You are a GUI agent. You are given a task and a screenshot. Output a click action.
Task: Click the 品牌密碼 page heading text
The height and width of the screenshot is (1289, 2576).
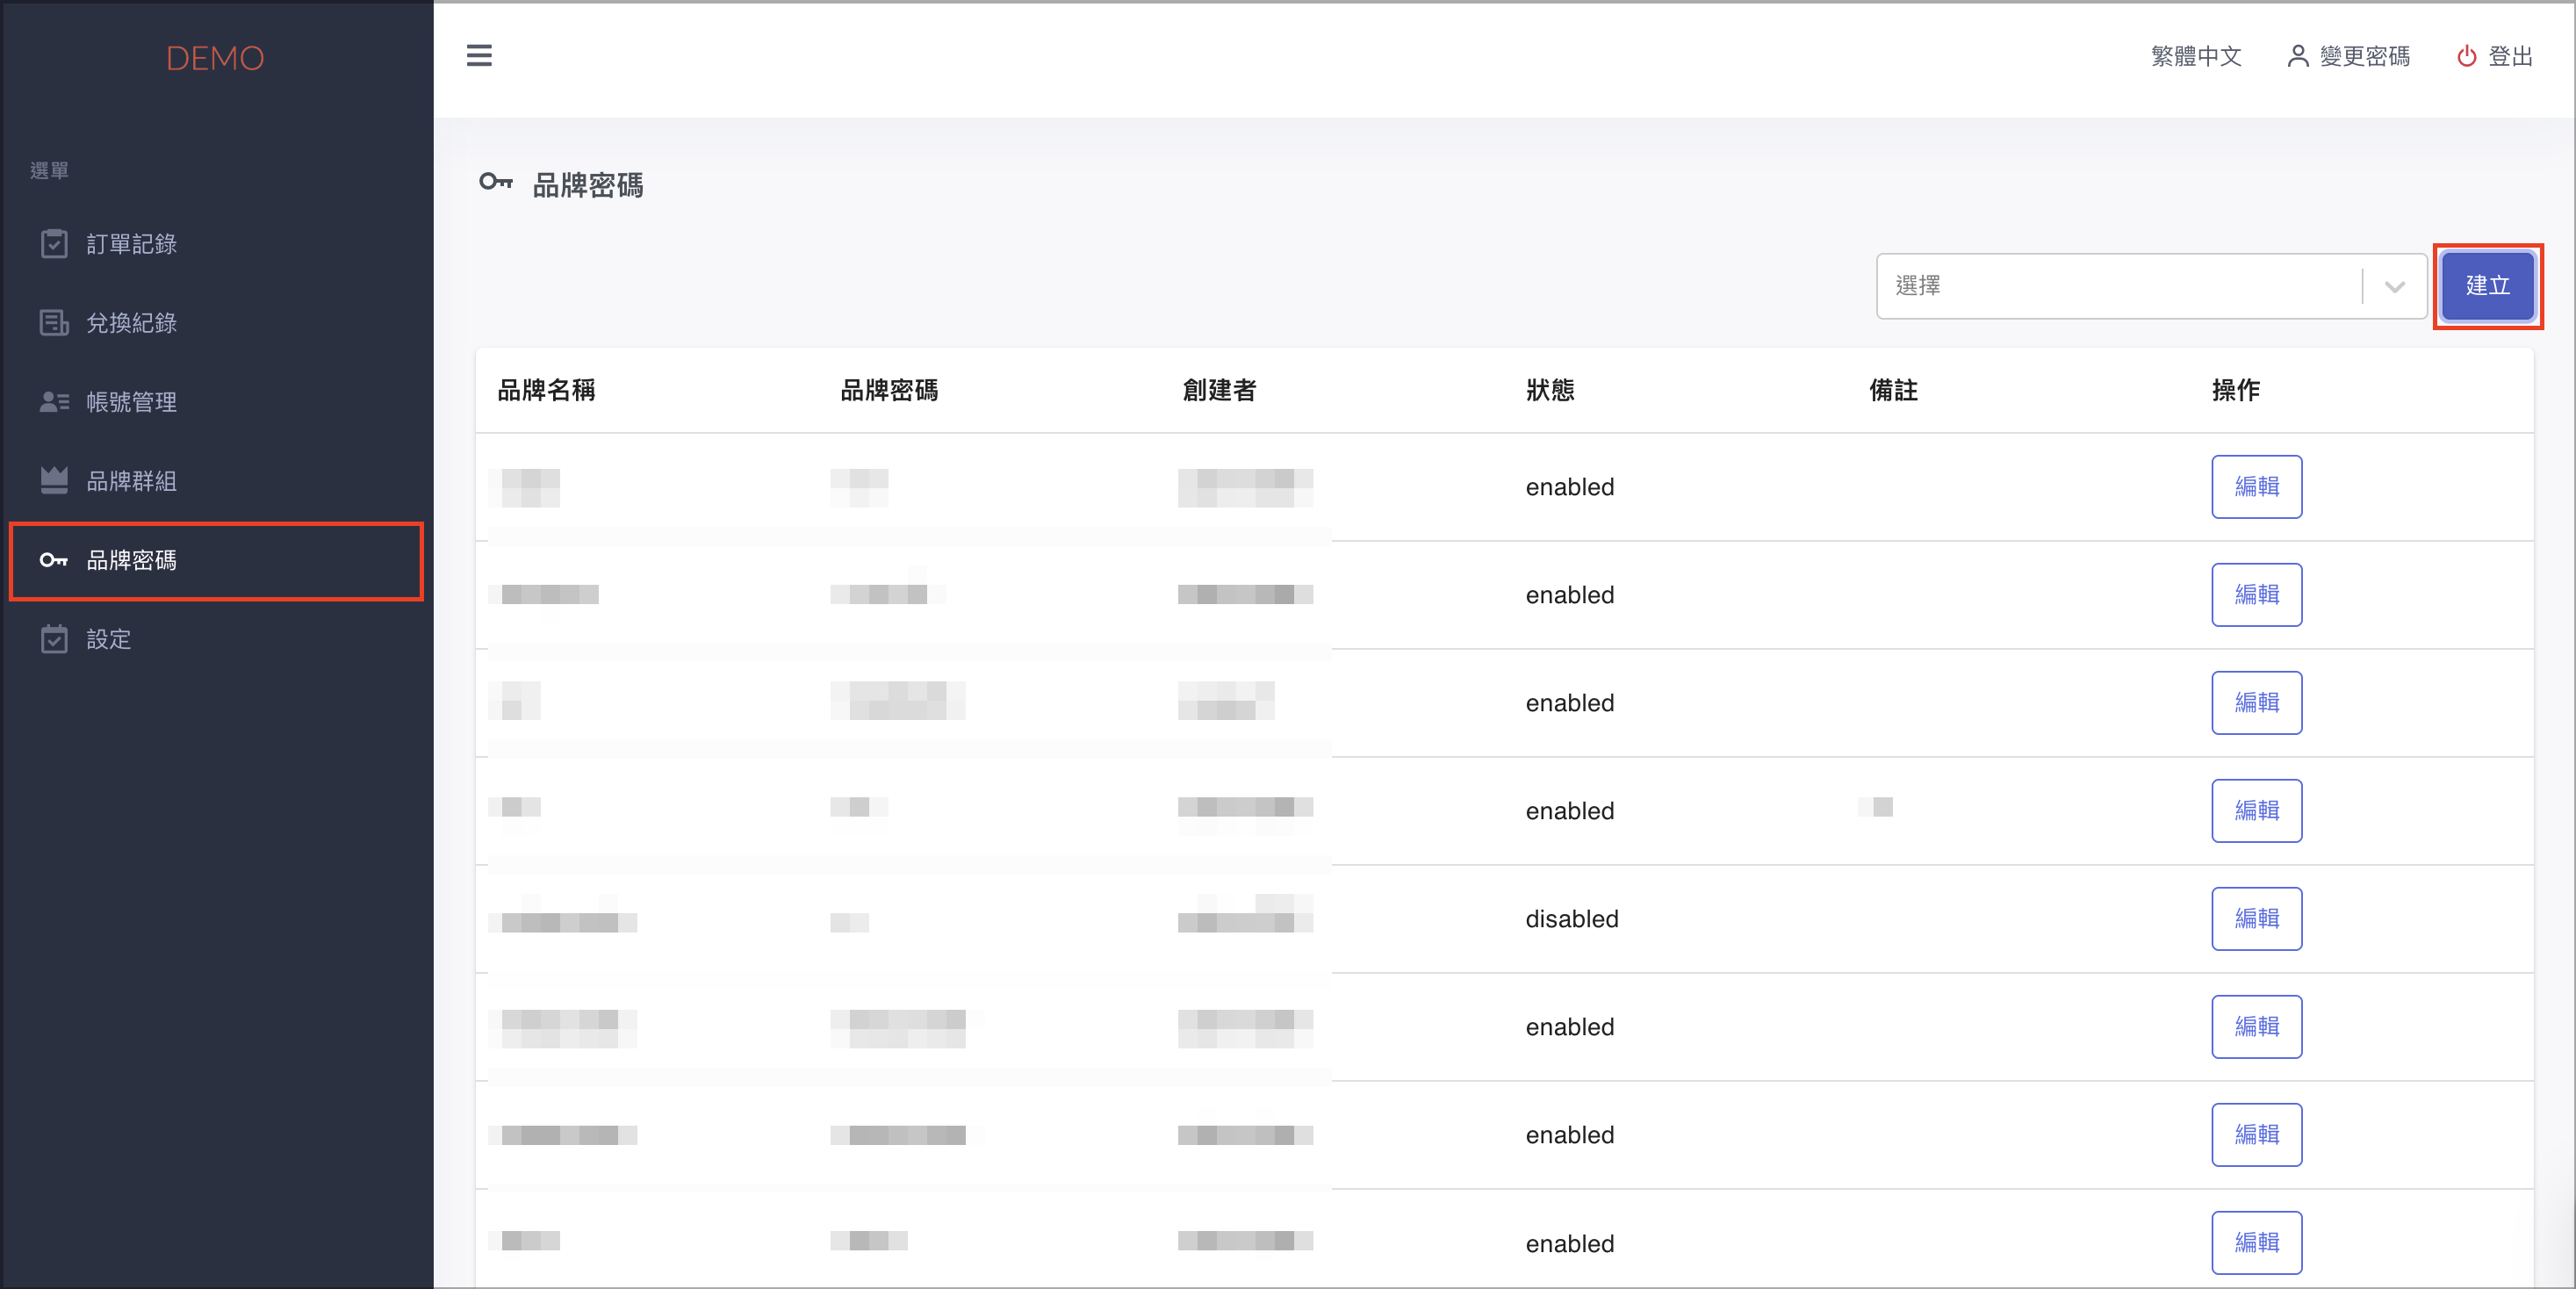click(588, 185)
